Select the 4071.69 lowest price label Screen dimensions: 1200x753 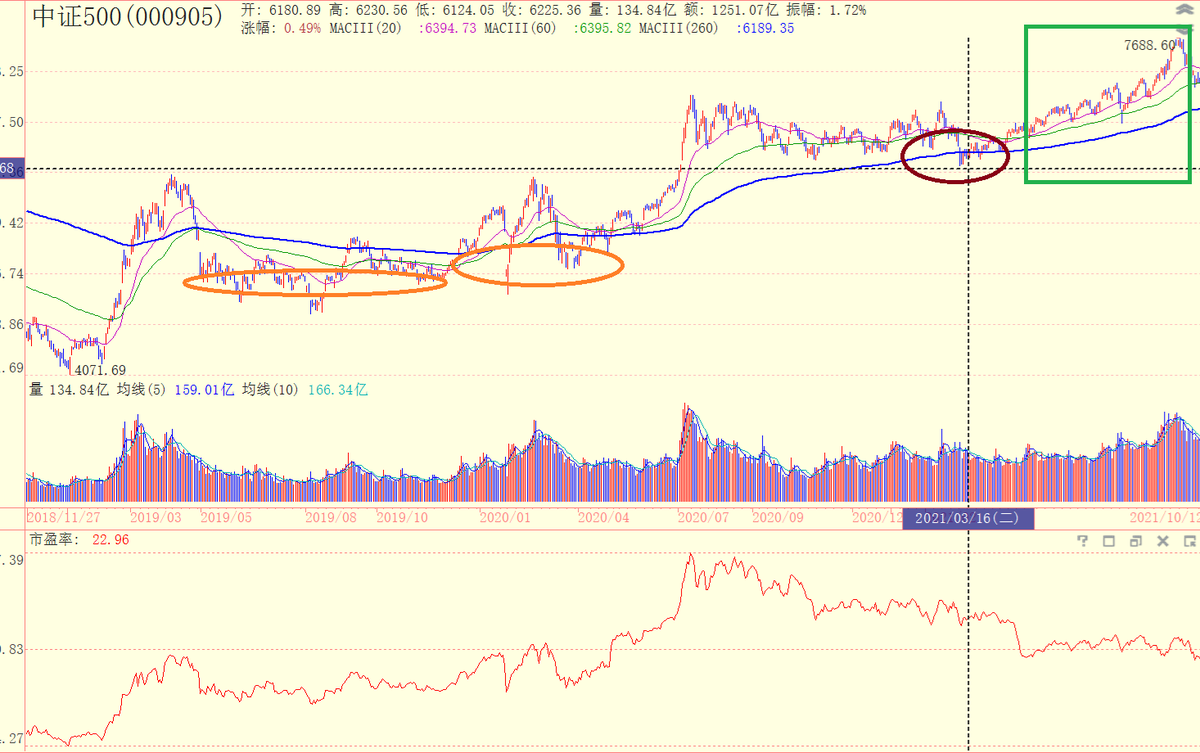(100, 370)
